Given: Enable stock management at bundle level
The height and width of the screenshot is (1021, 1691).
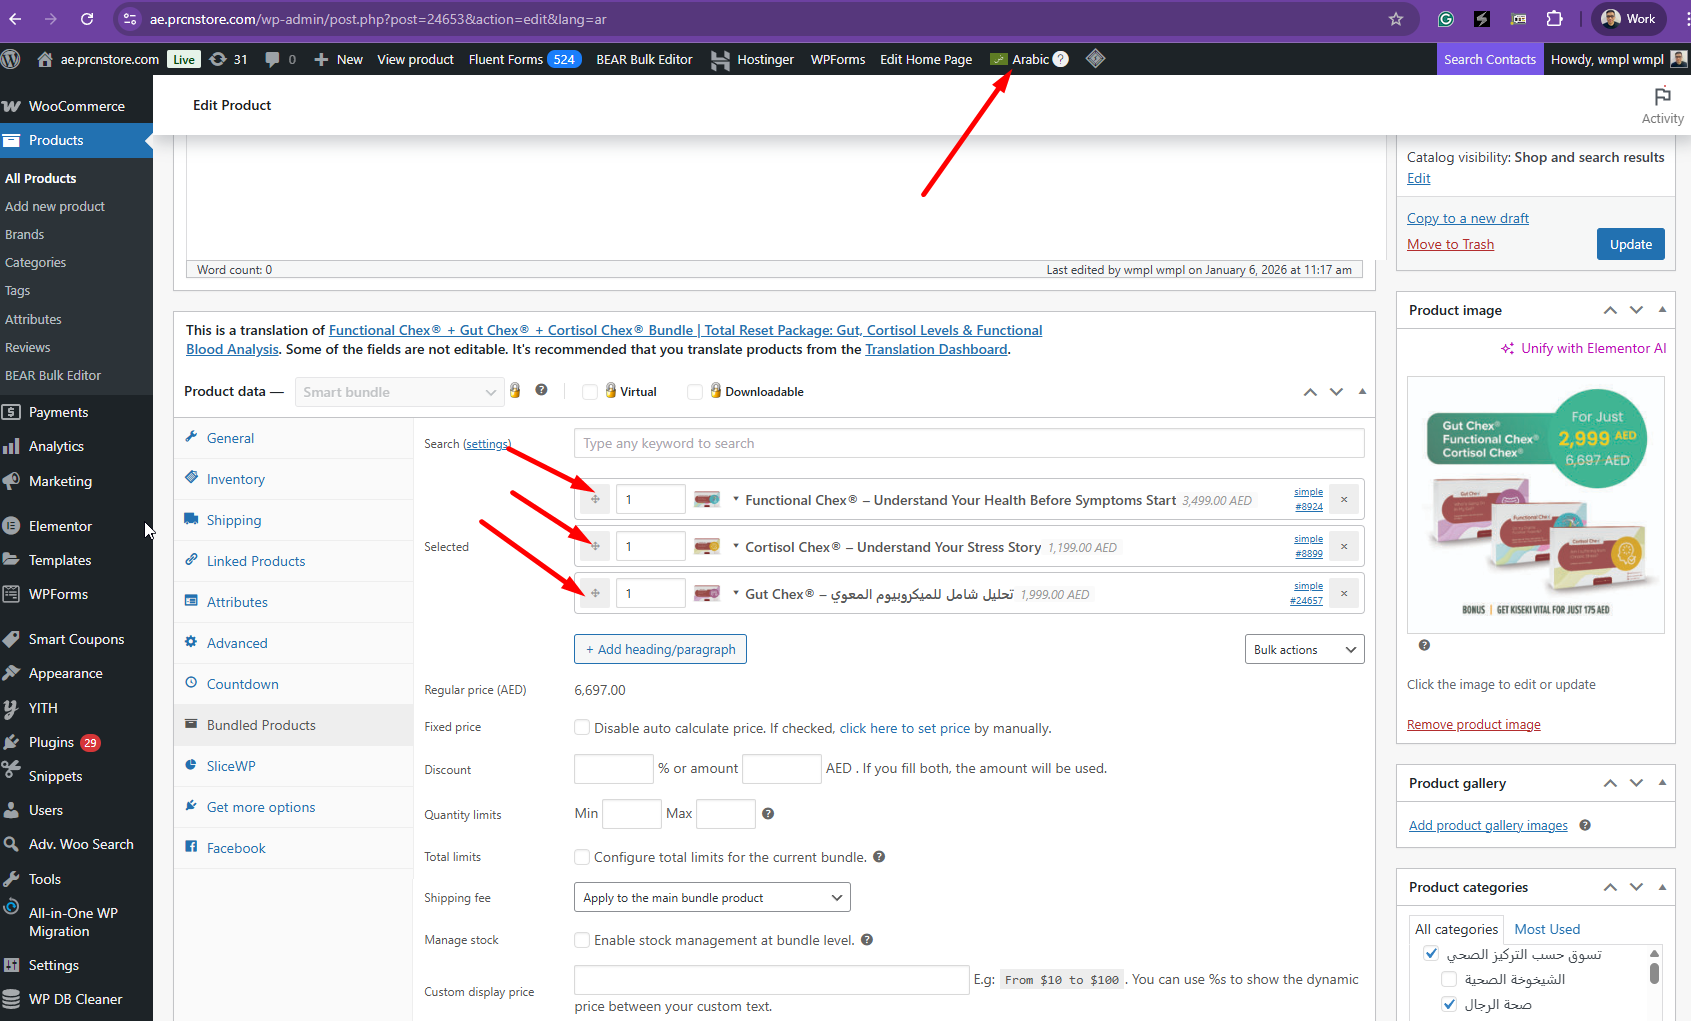Looking at the screenshot, I should point(582,940).
